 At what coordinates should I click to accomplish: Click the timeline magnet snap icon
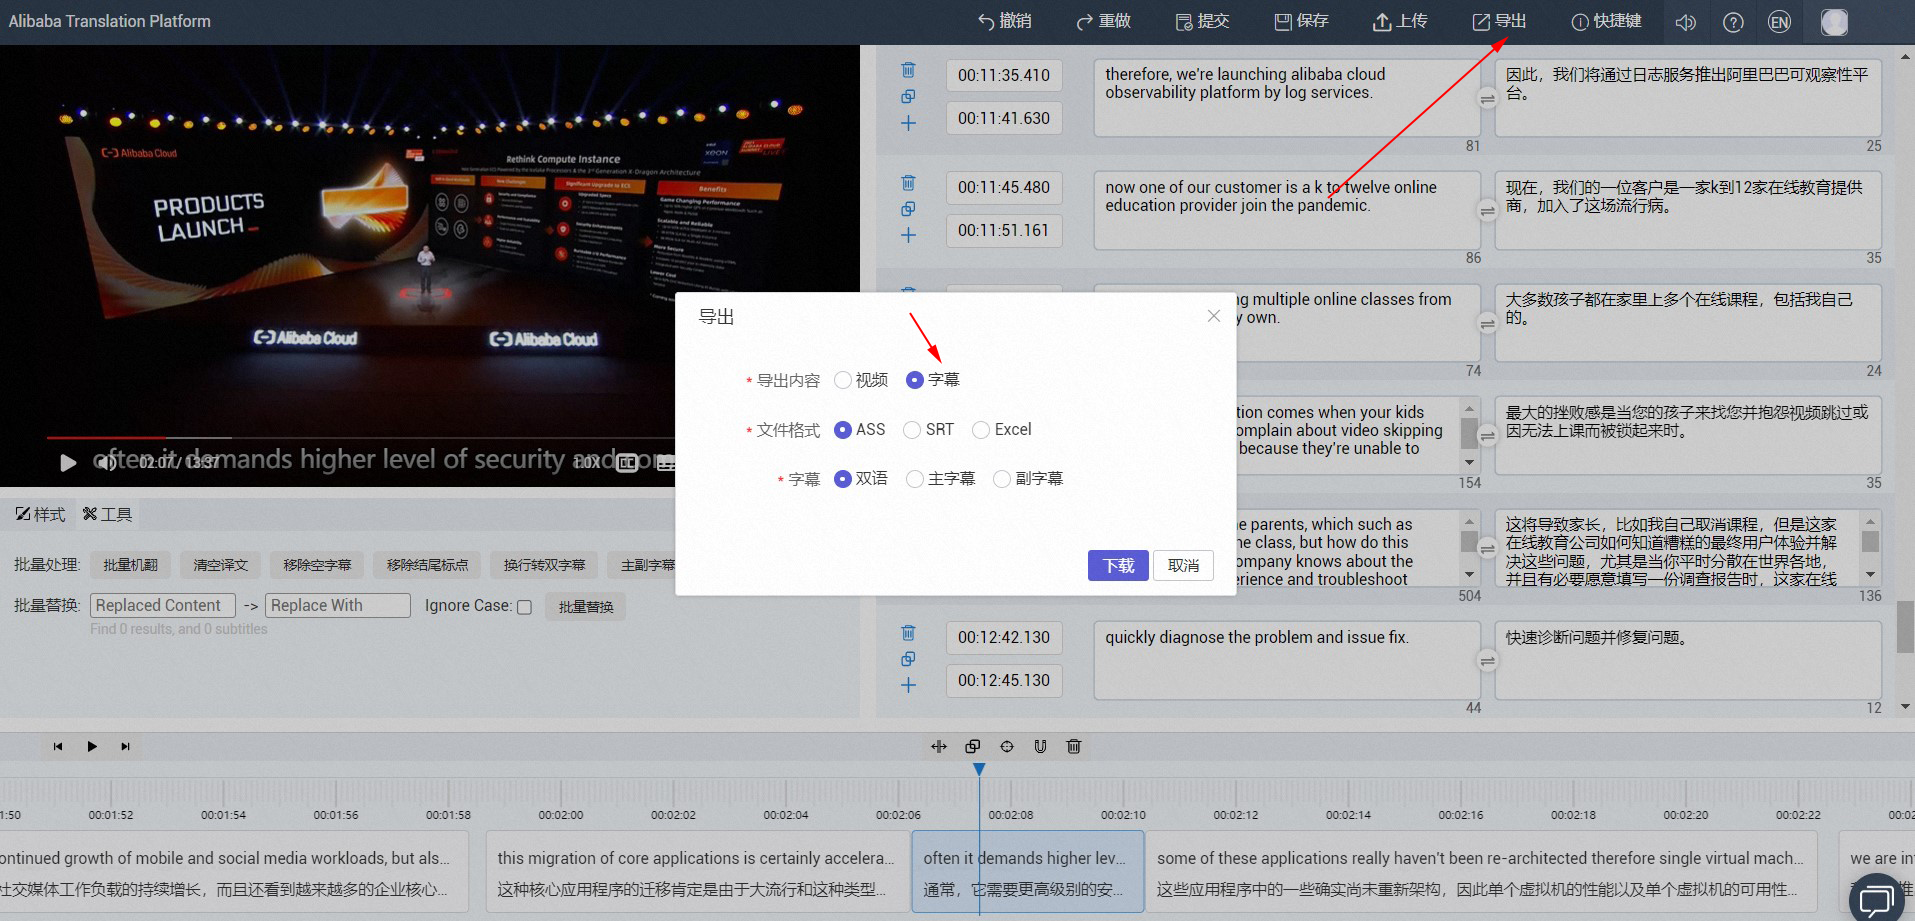pyautogui.click(x=1040, y=746)
